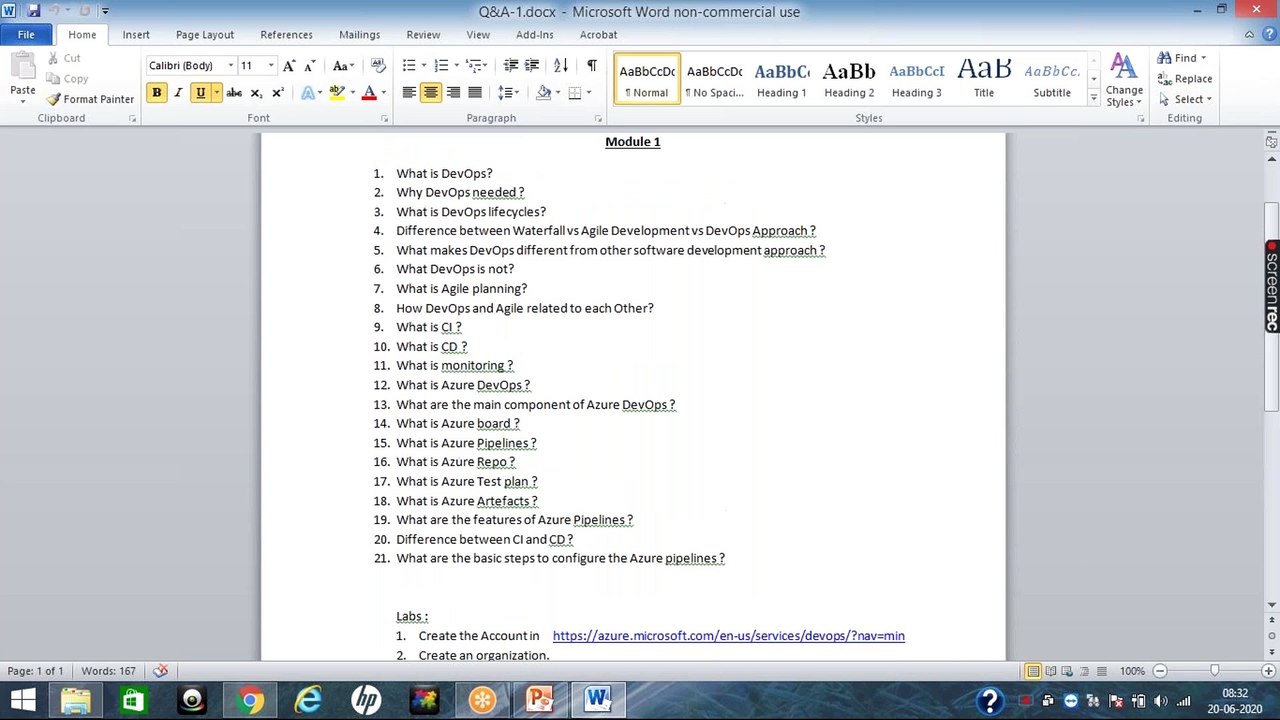Click the Sort icon
The image size is (1280, 720).
click(x=561, y=66)
